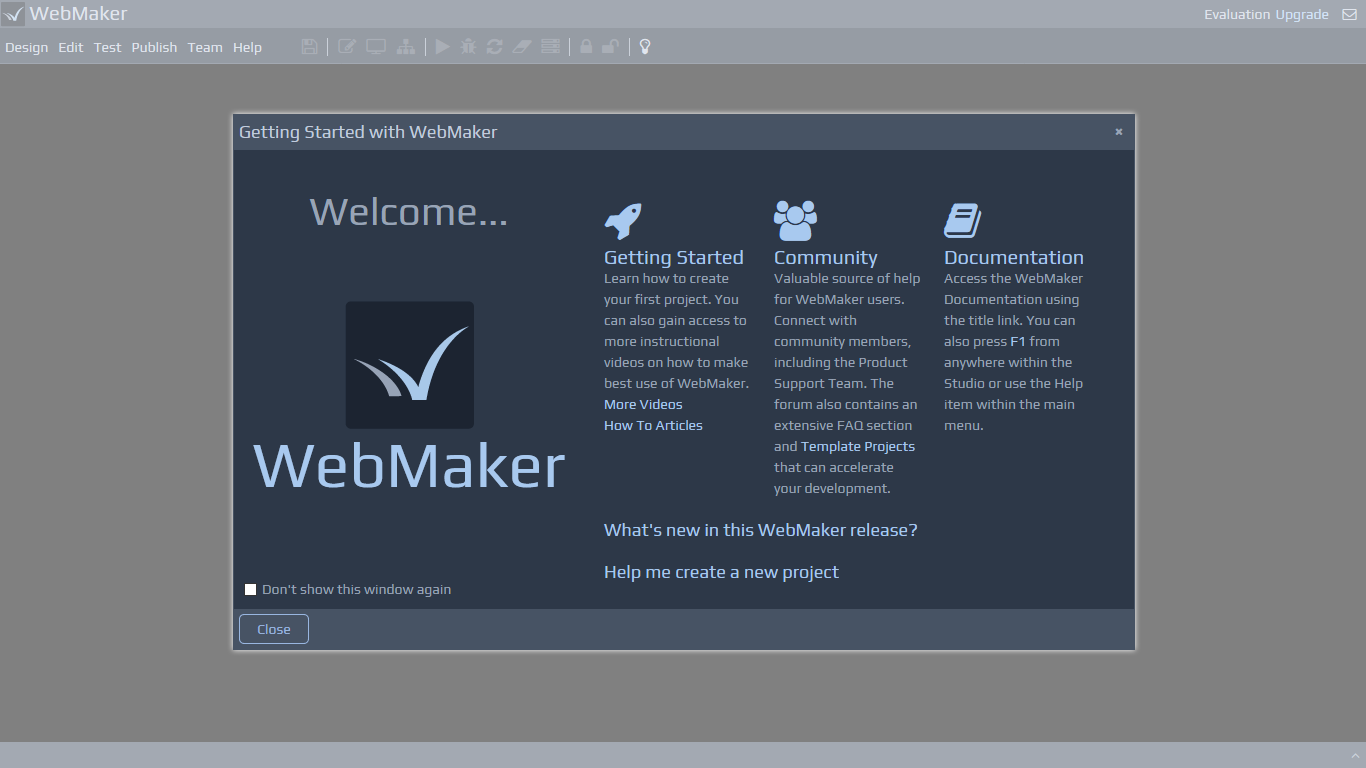Open the Documentation title link
Image resolution: width=1366 pixels, height=768 pixels.
pos(1014,257)
